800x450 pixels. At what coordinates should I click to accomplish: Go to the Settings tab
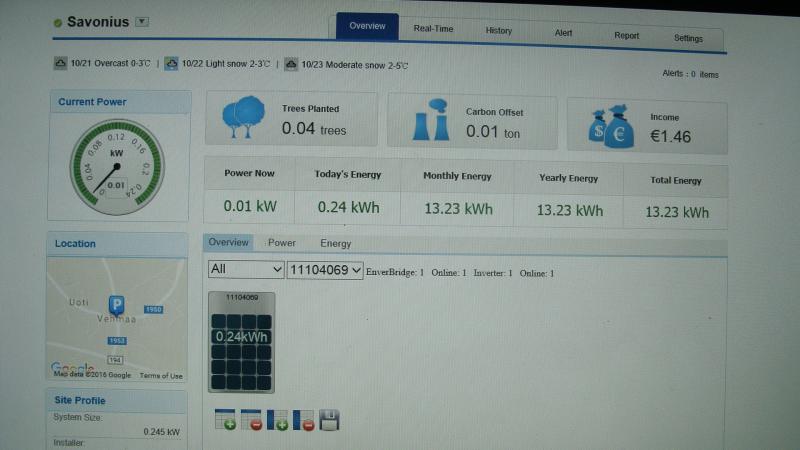coord(688,38)
